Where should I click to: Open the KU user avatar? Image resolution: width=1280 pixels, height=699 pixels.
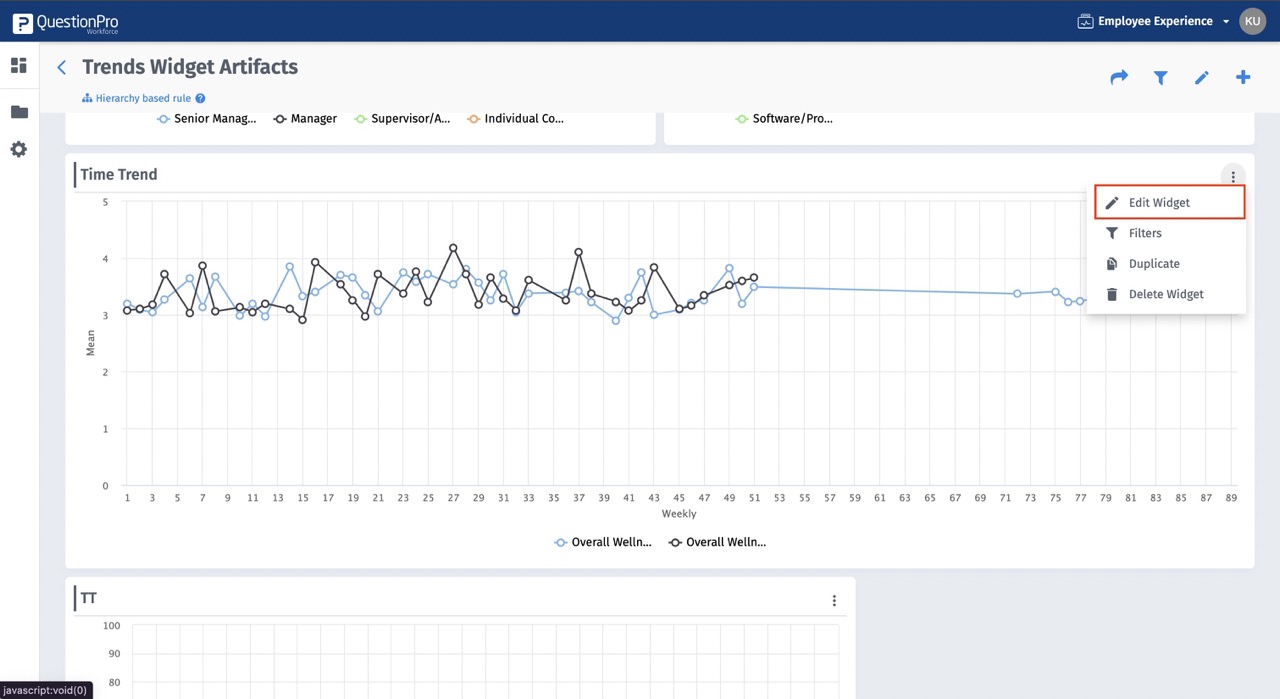click(1253, 21)
